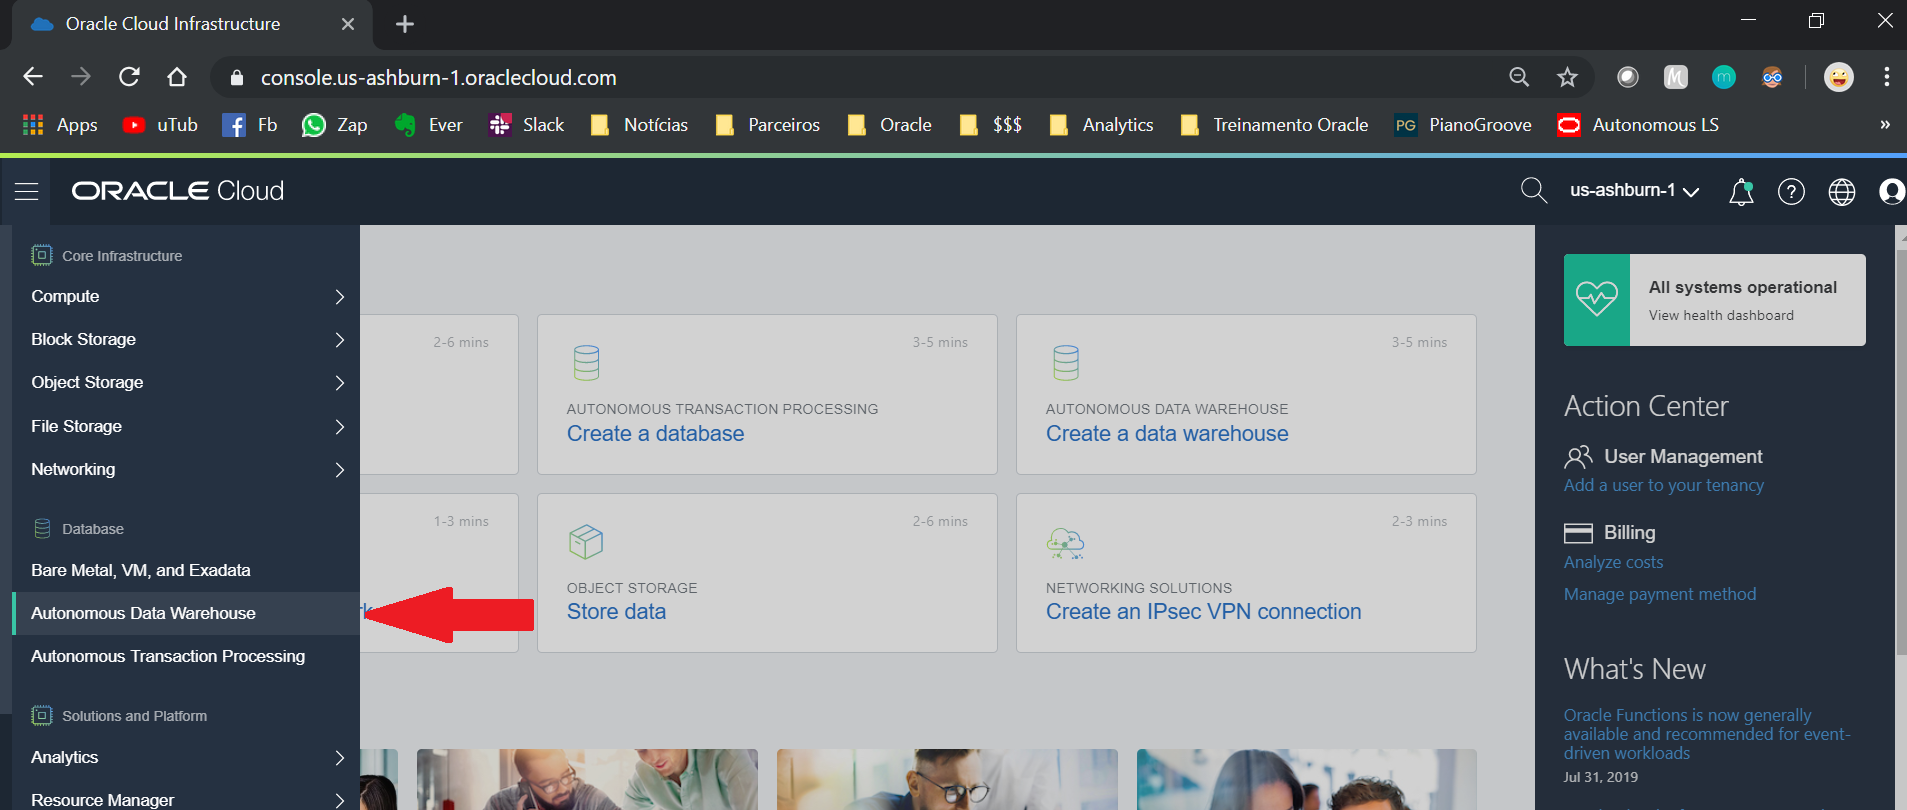Open the Oracle Cloud hamburger navigation menu
This screenshot has width=1907, height=810.
[27, 191]
